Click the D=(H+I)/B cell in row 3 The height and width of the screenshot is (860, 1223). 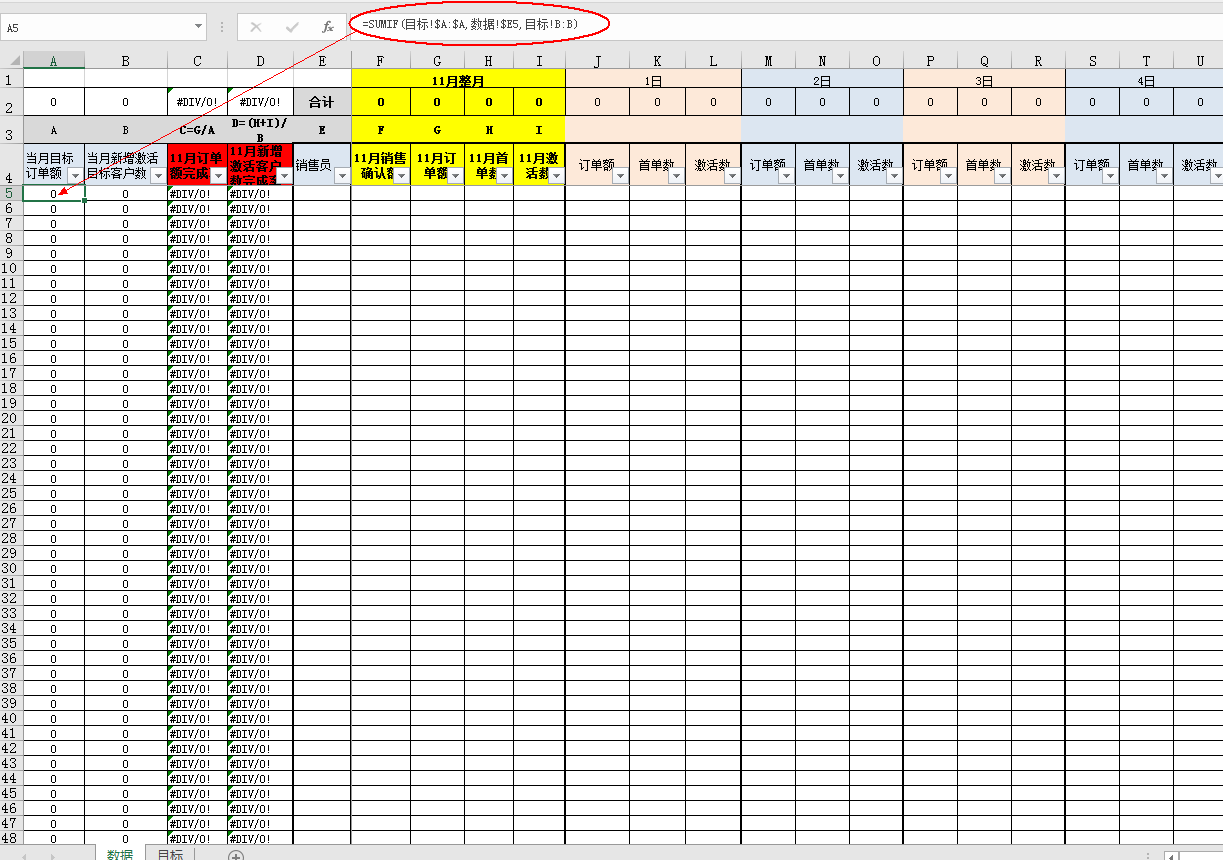click(x=260, y=130)
